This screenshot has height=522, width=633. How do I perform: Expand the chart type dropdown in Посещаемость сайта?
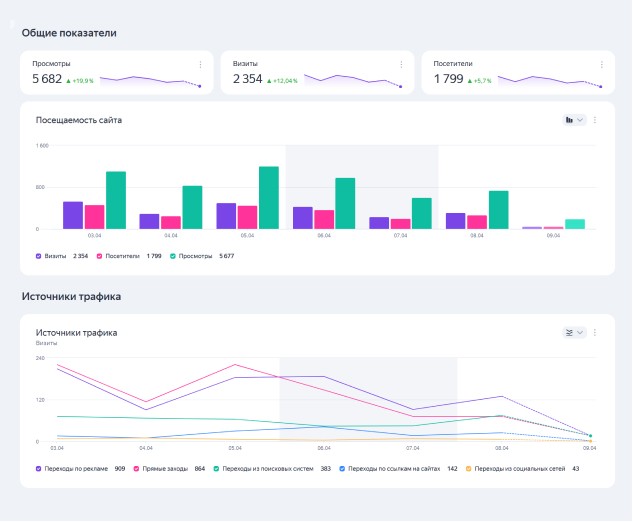point(580,120)
